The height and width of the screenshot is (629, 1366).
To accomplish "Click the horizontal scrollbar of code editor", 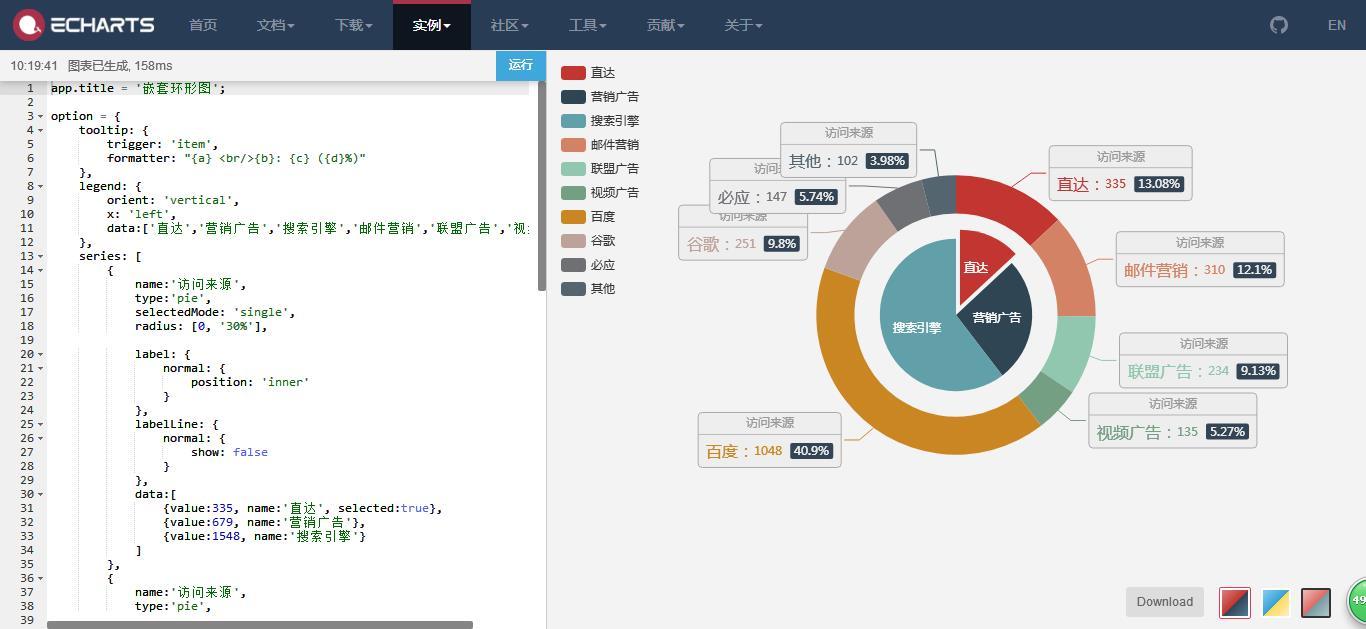I will [x=260, y=625].
